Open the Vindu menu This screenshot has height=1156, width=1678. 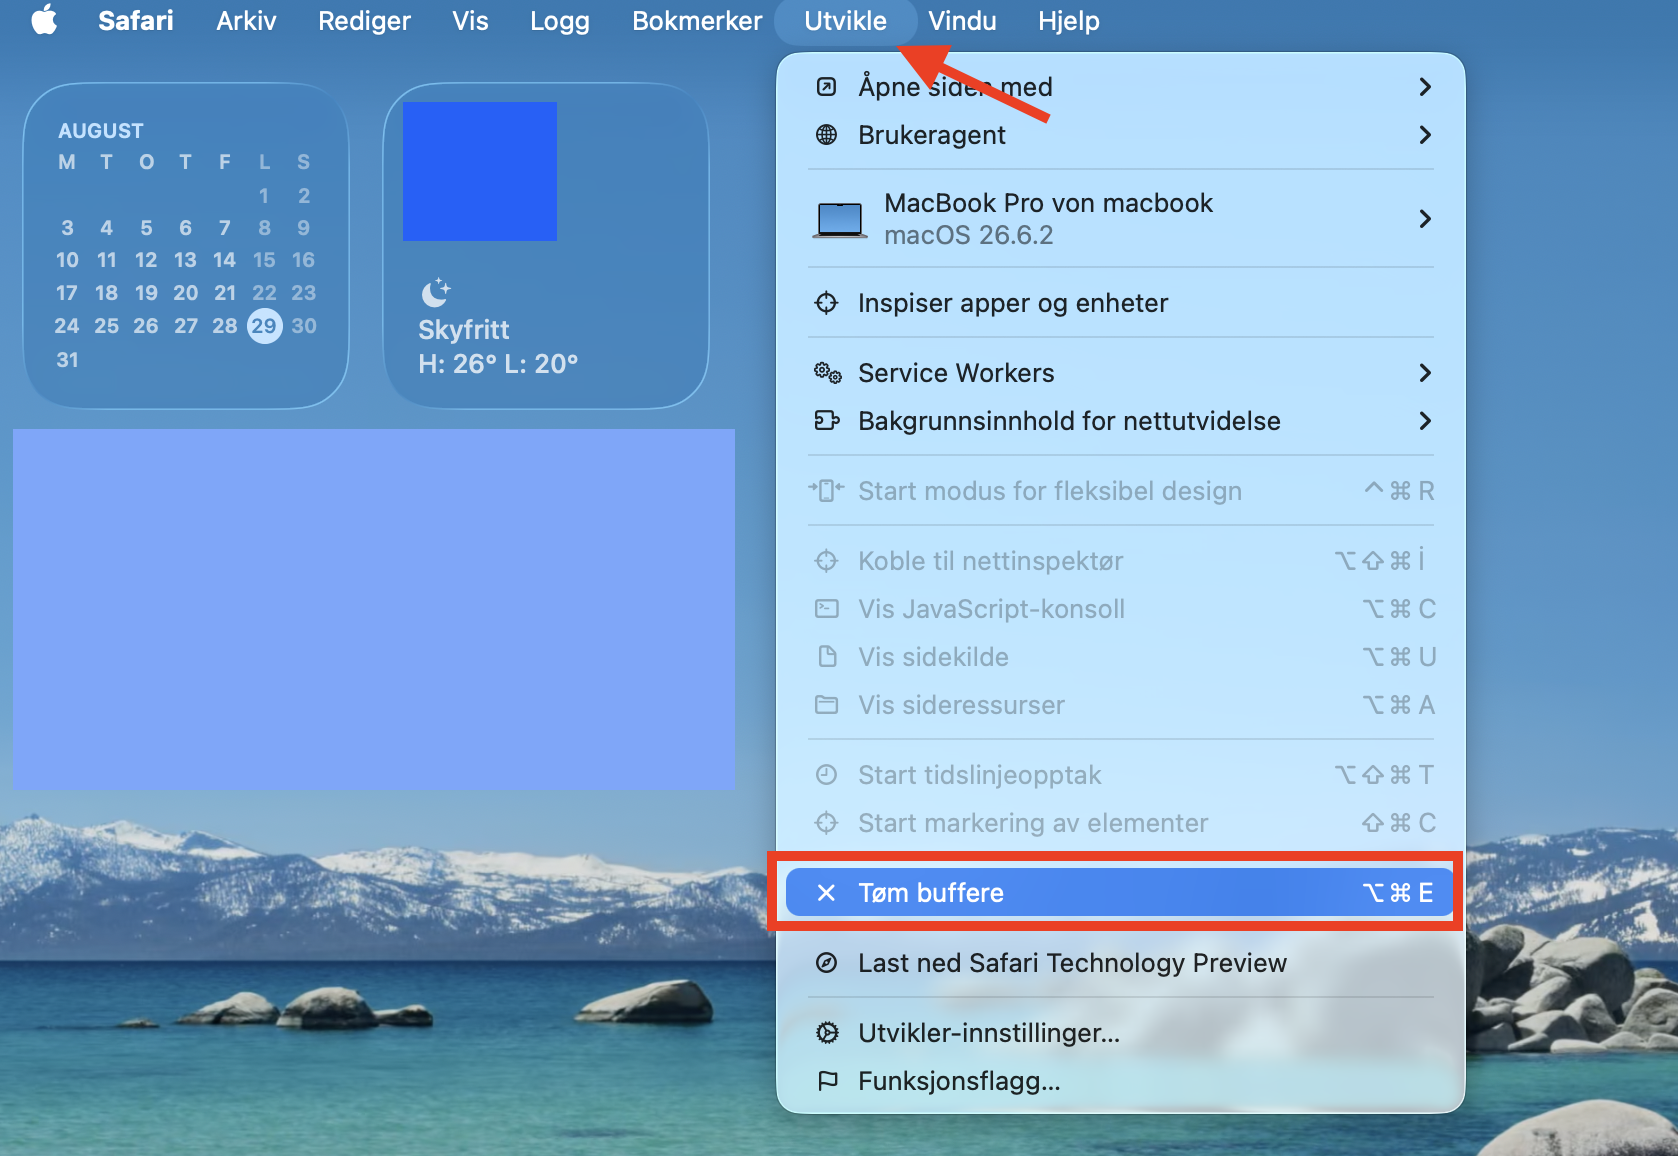tap(962, 21)
